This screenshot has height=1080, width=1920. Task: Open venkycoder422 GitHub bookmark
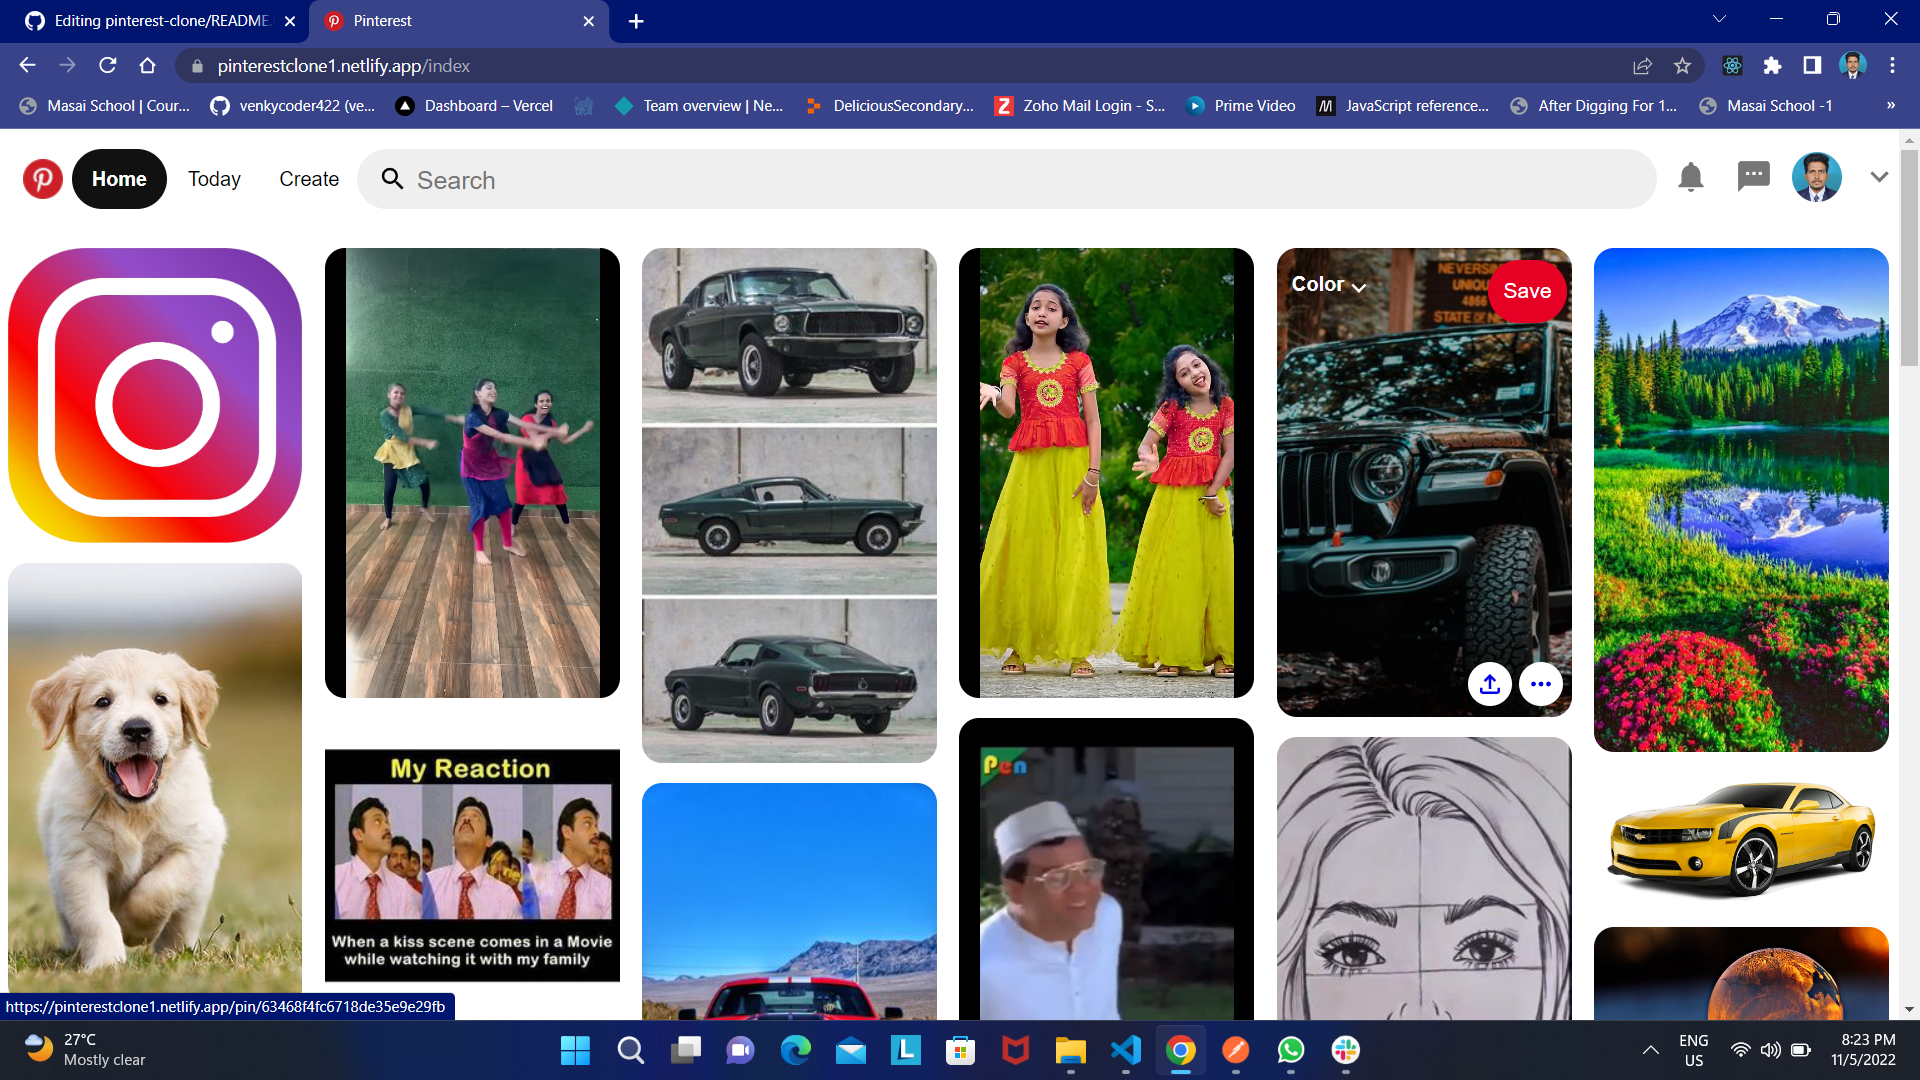click(x=293, y=106)
